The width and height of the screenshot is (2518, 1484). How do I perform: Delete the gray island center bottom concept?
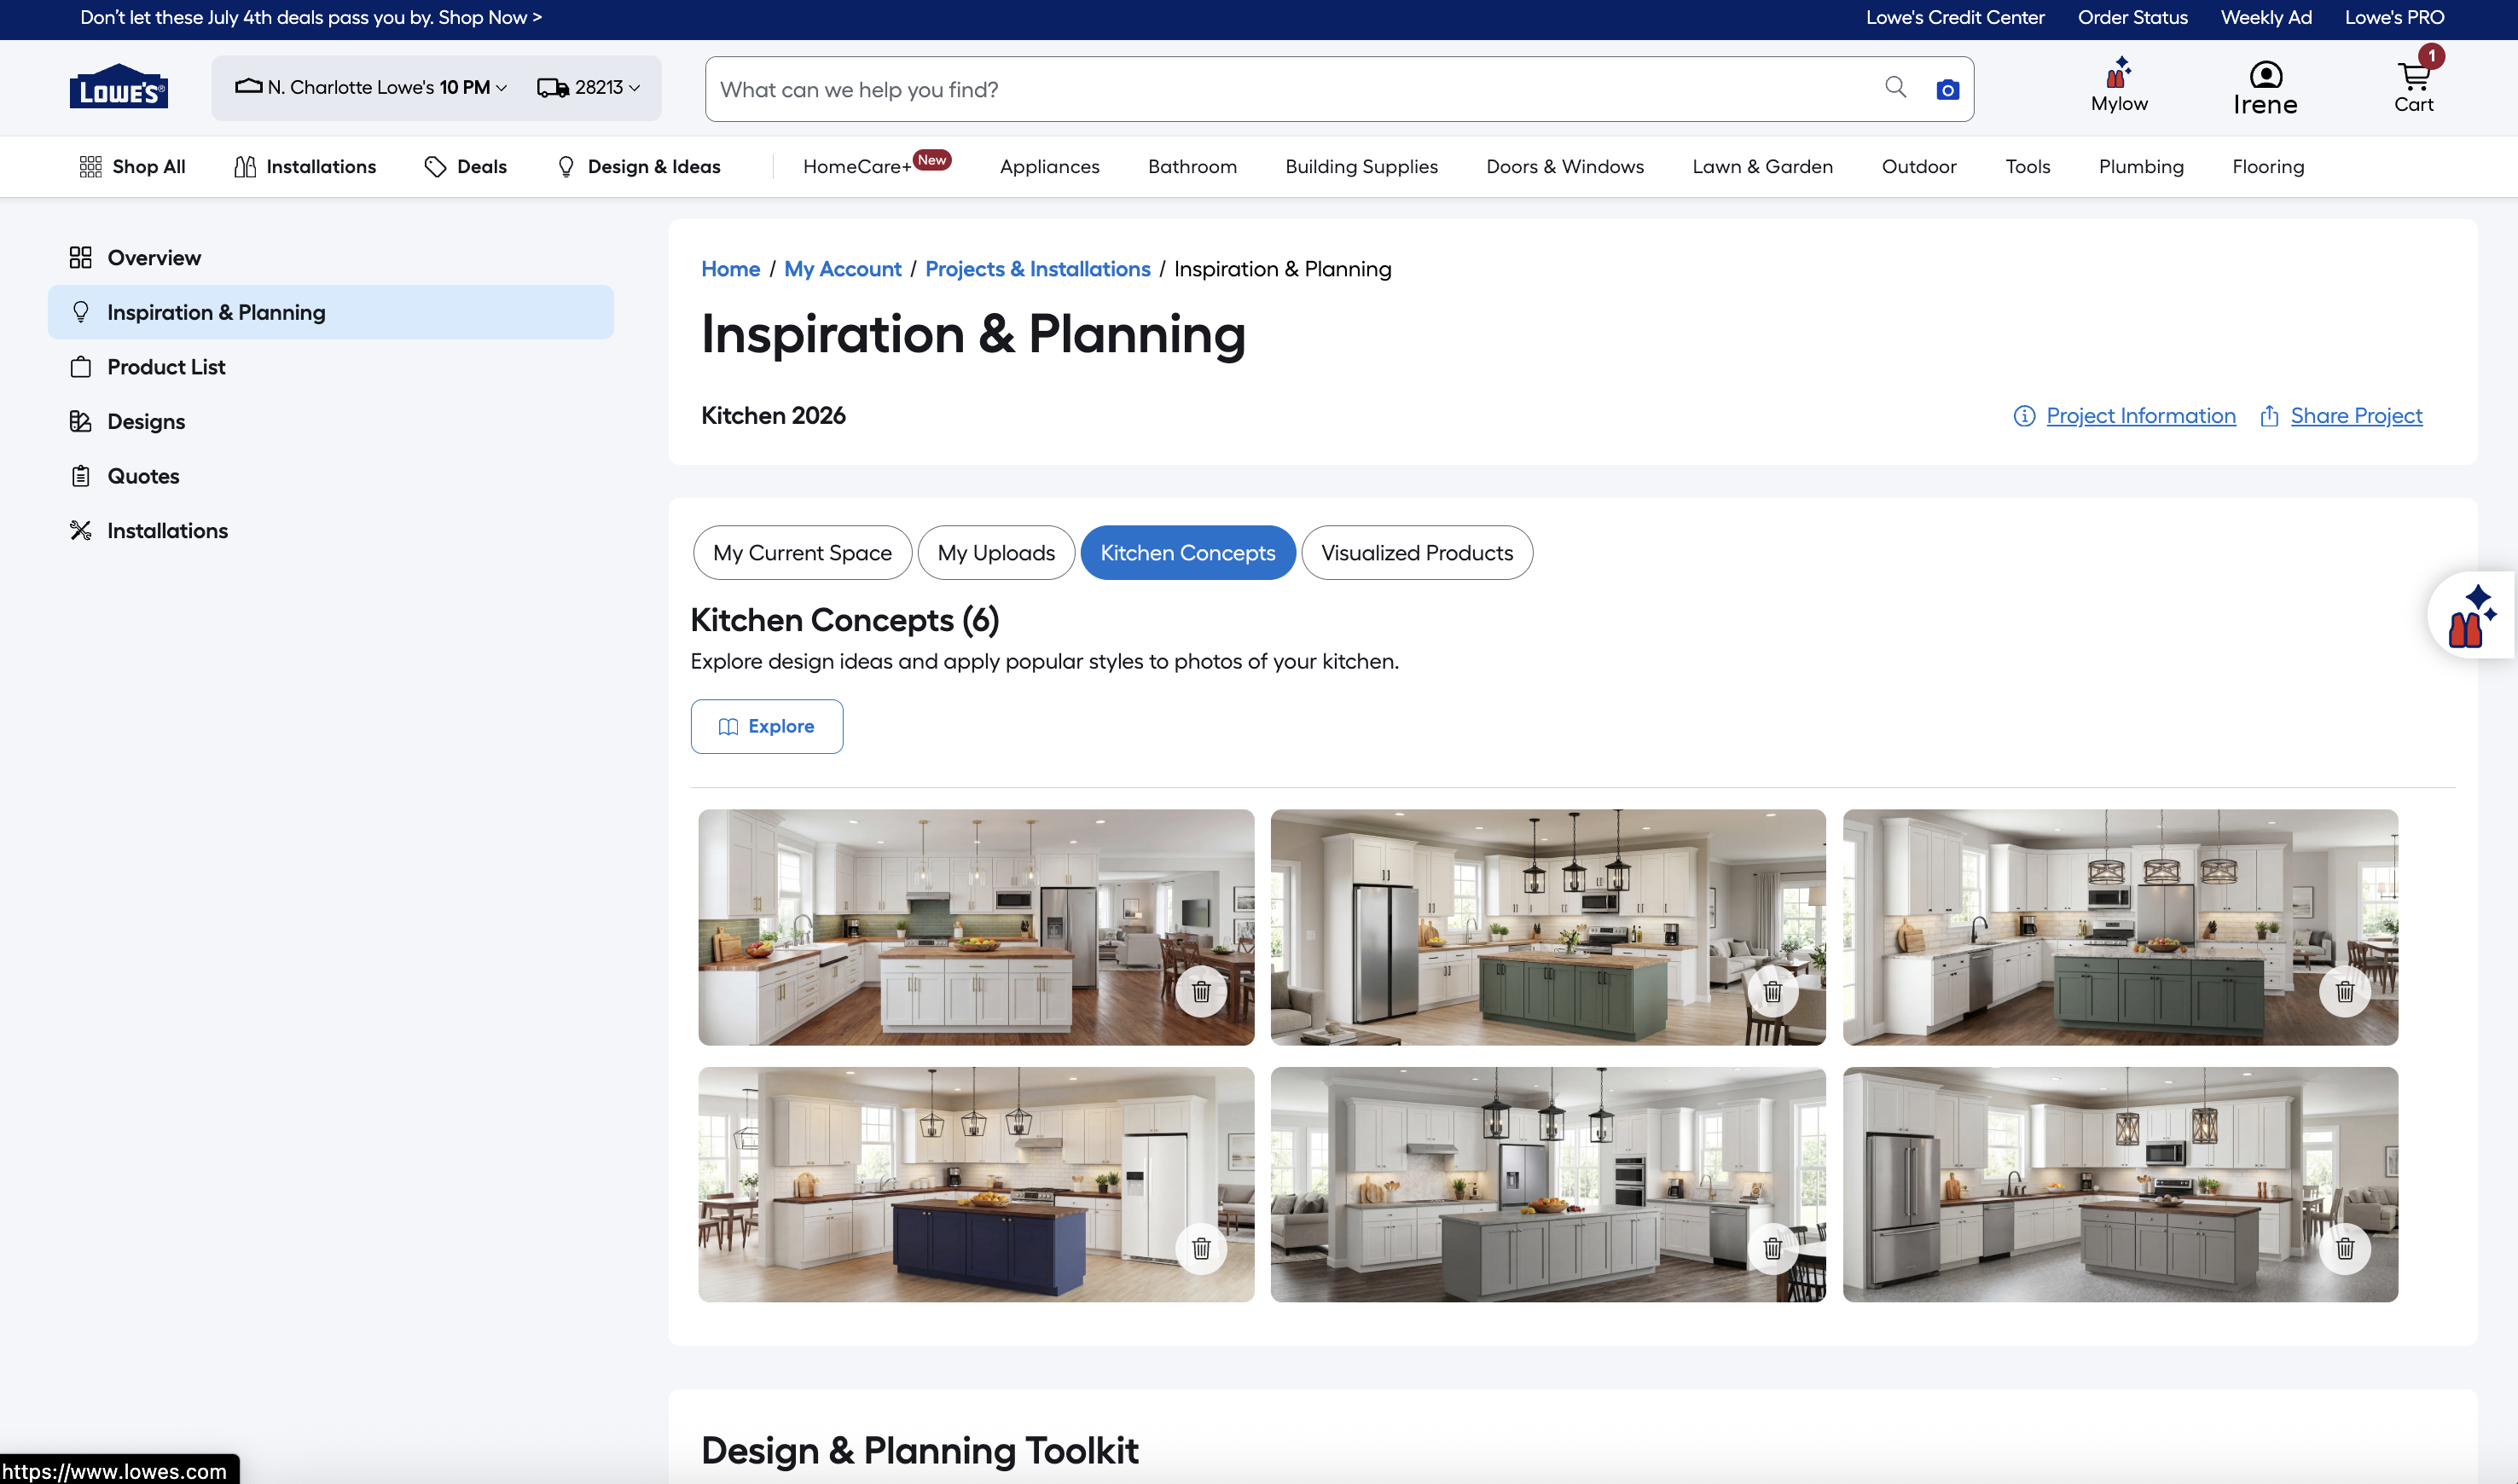[x=1772, y=1248]
